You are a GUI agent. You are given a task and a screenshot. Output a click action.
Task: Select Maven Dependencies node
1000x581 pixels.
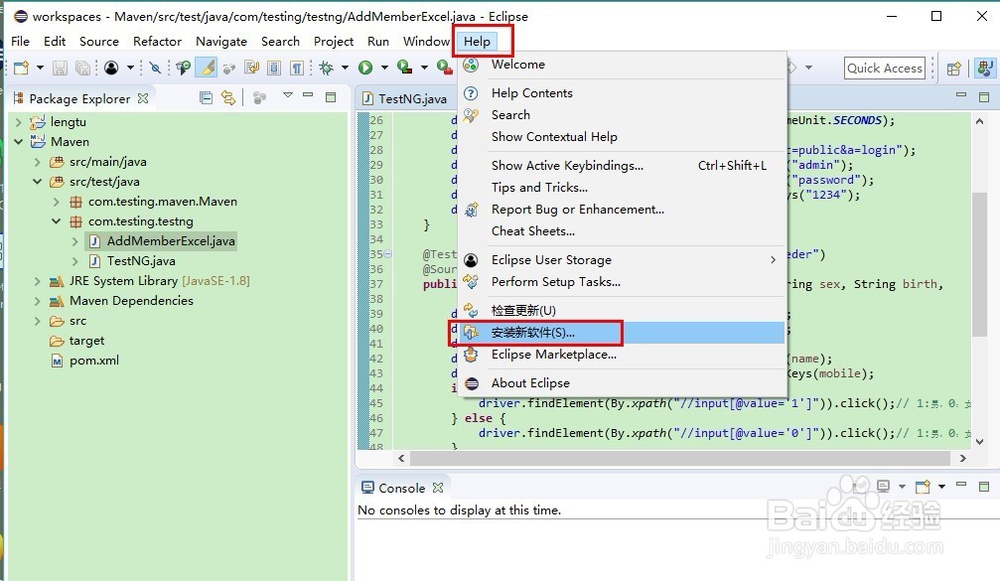point(131,300)
